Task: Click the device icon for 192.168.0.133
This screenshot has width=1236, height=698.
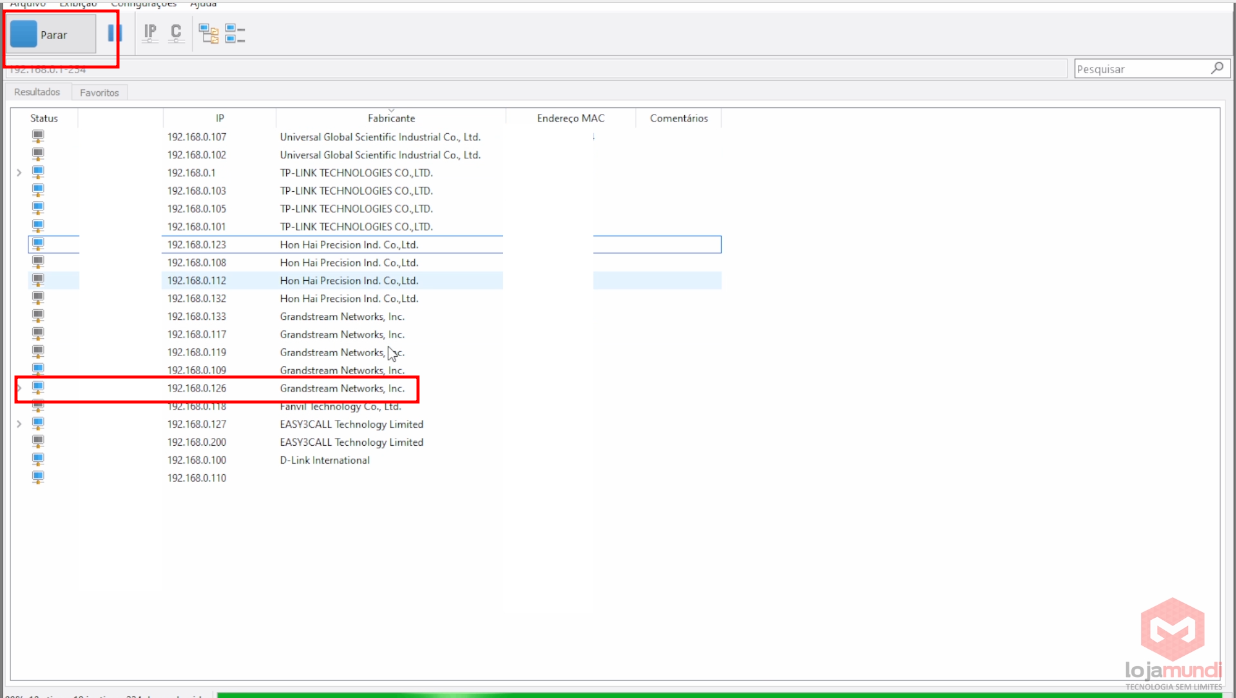Action: (x=38, y=316)
